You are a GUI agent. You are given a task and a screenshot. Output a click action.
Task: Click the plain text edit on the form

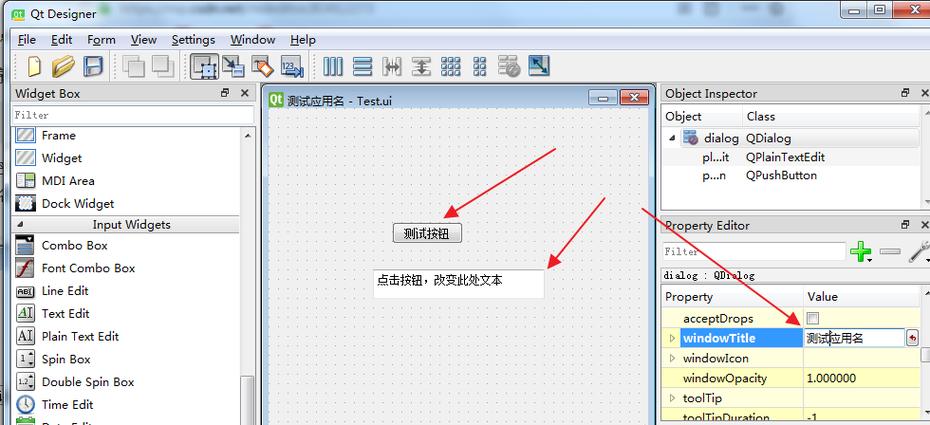(x=458, y=284)
